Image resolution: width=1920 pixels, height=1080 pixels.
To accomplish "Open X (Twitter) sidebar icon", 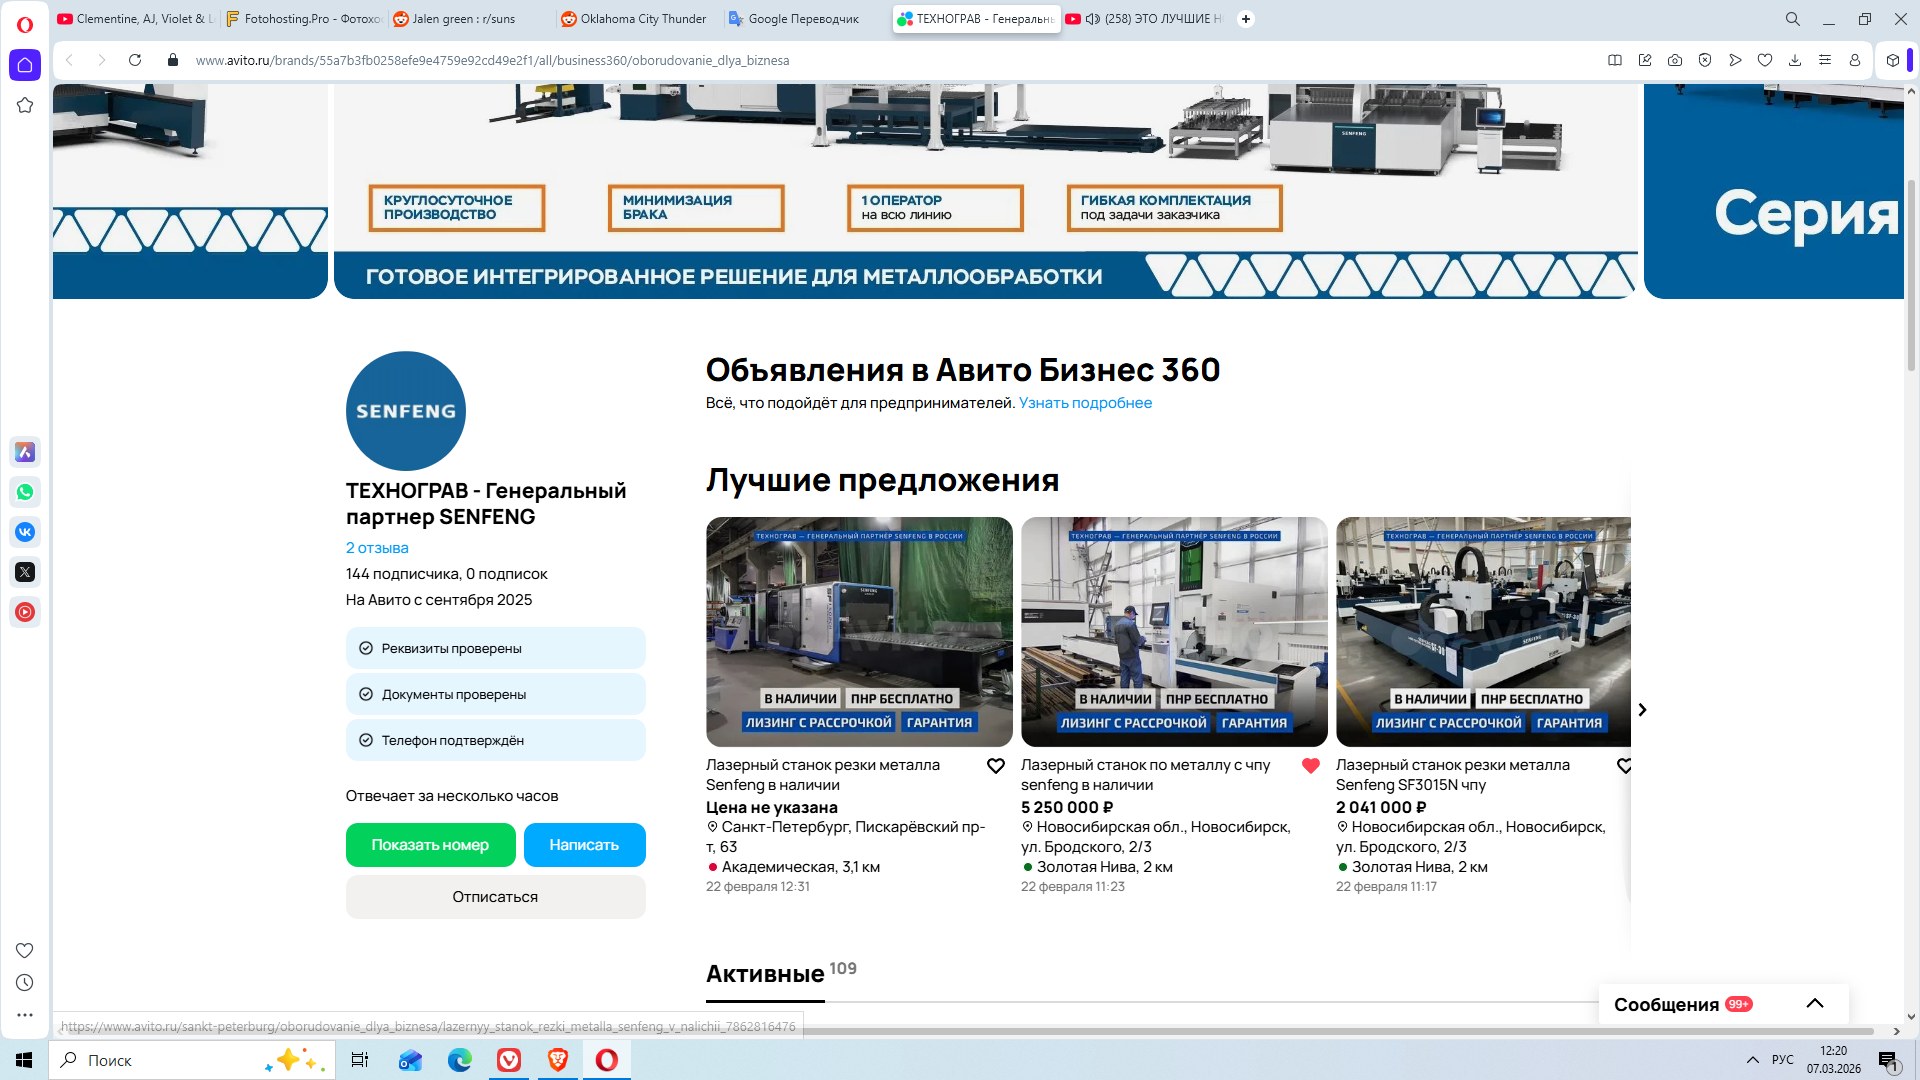I will 25,572.
